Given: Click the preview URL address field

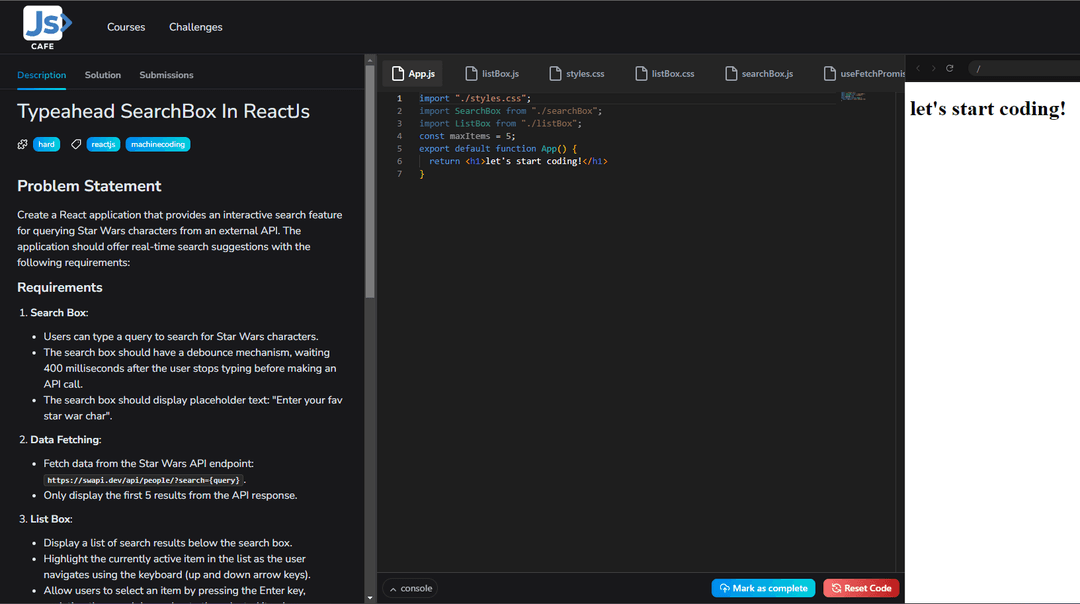Looking at the screenshot, I should (x=1024, y=68).
